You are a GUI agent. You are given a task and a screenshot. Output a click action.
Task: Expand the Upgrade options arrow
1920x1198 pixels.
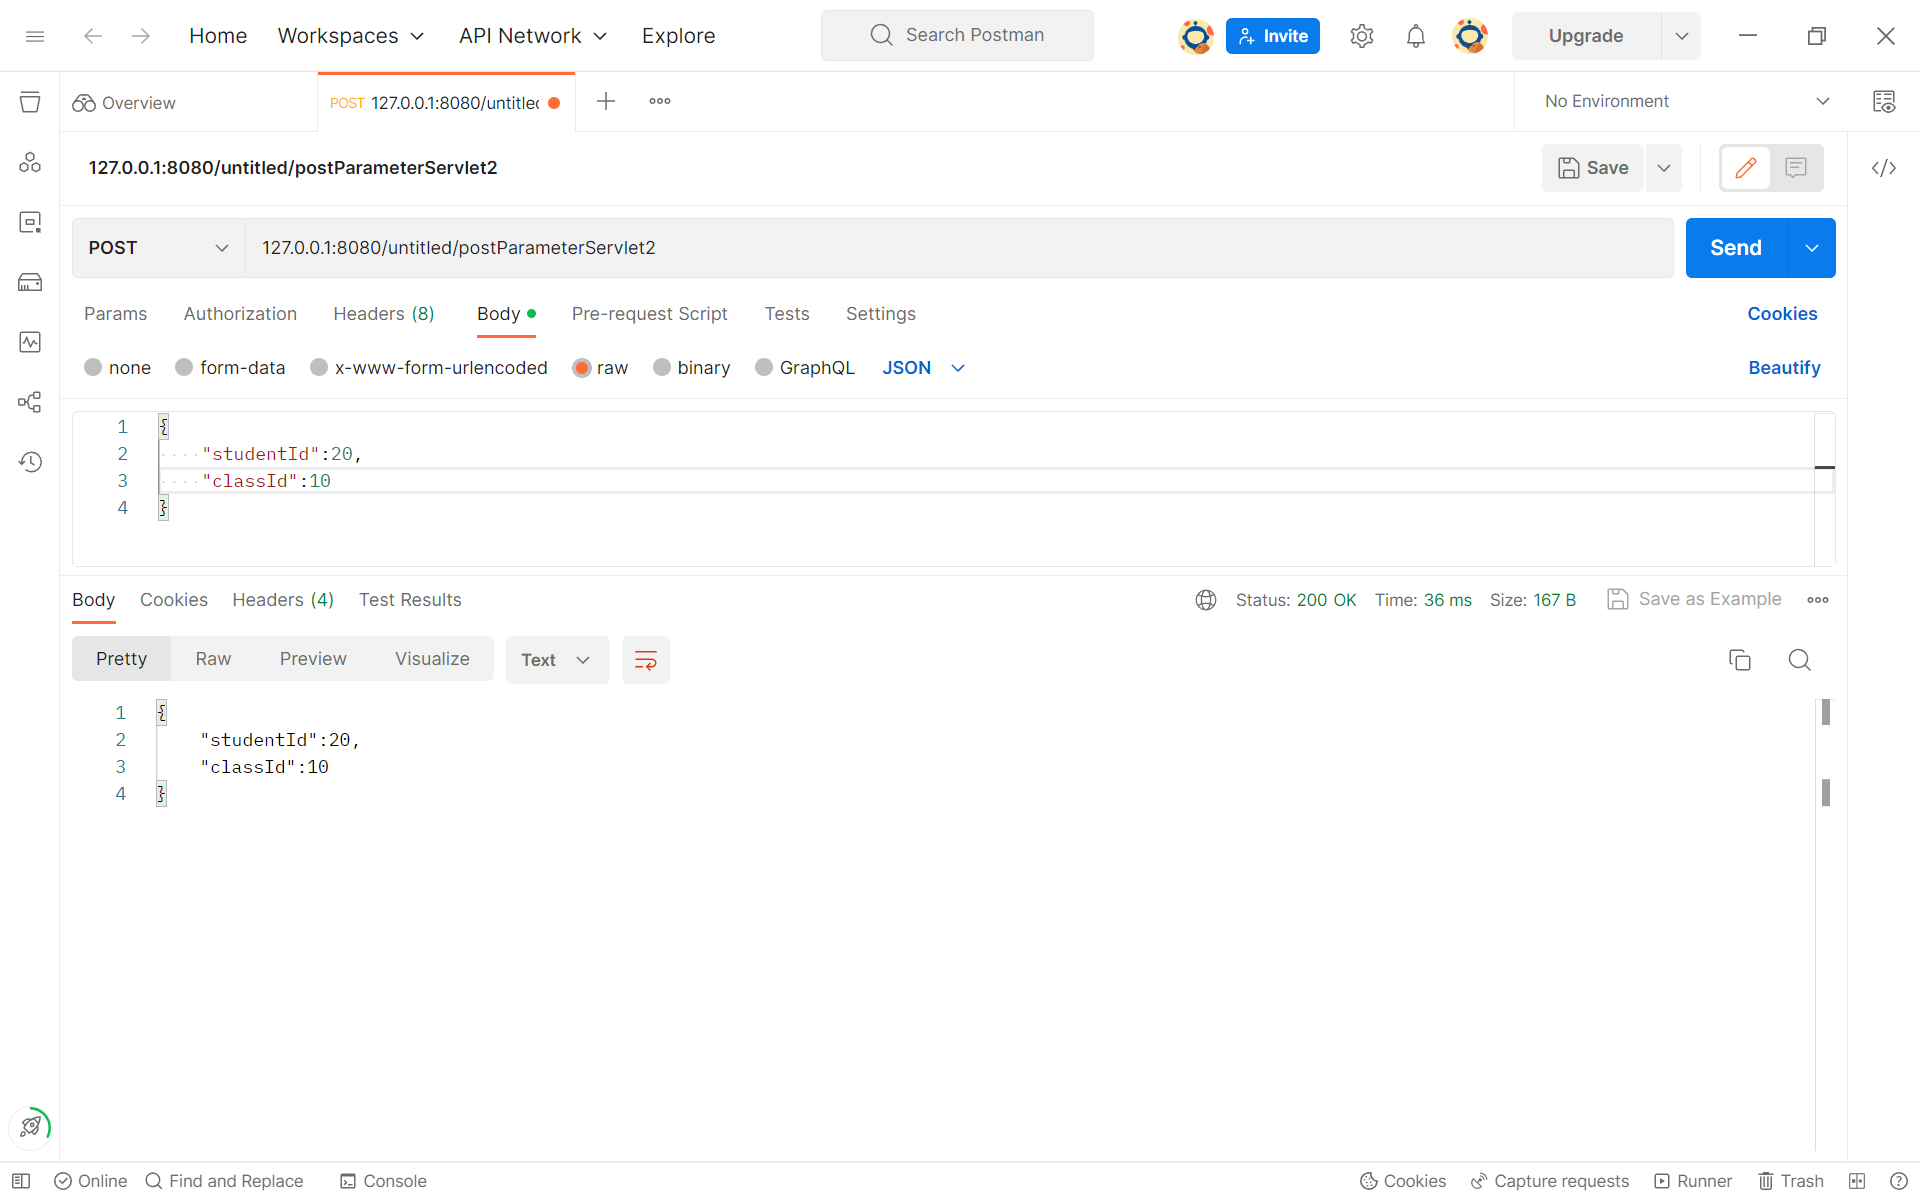1681,36
